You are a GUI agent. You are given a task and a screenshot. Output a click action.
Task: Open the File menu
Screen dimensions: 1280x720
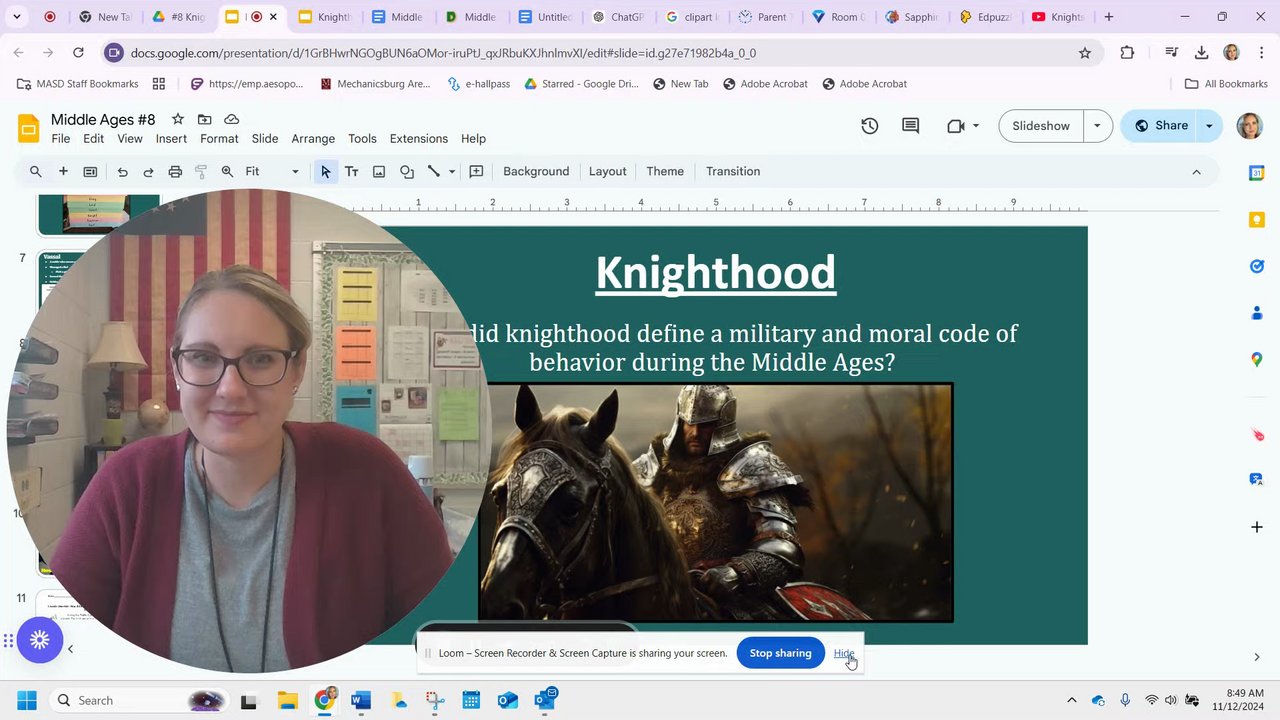61,139
